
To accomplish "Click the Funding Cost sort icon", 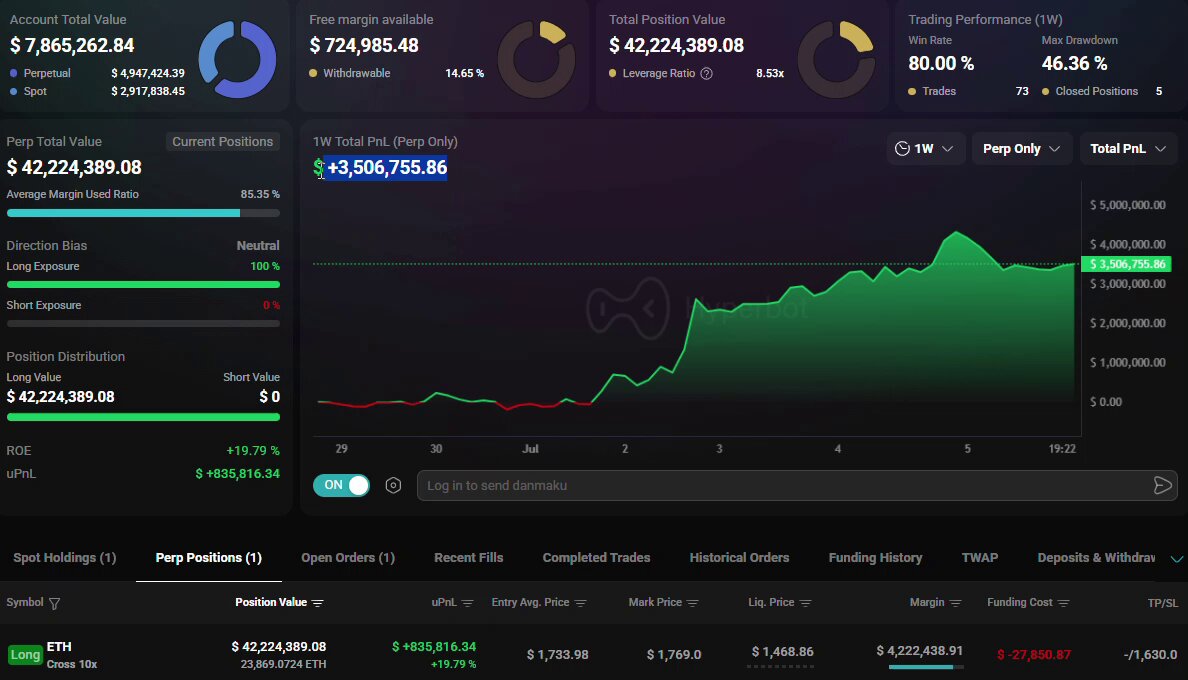I will tap(1064, 603).
